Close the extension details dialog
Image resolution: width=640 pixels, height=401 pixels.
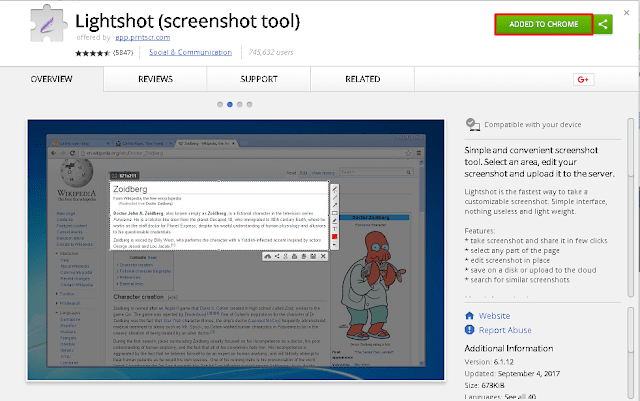(627, 13)
